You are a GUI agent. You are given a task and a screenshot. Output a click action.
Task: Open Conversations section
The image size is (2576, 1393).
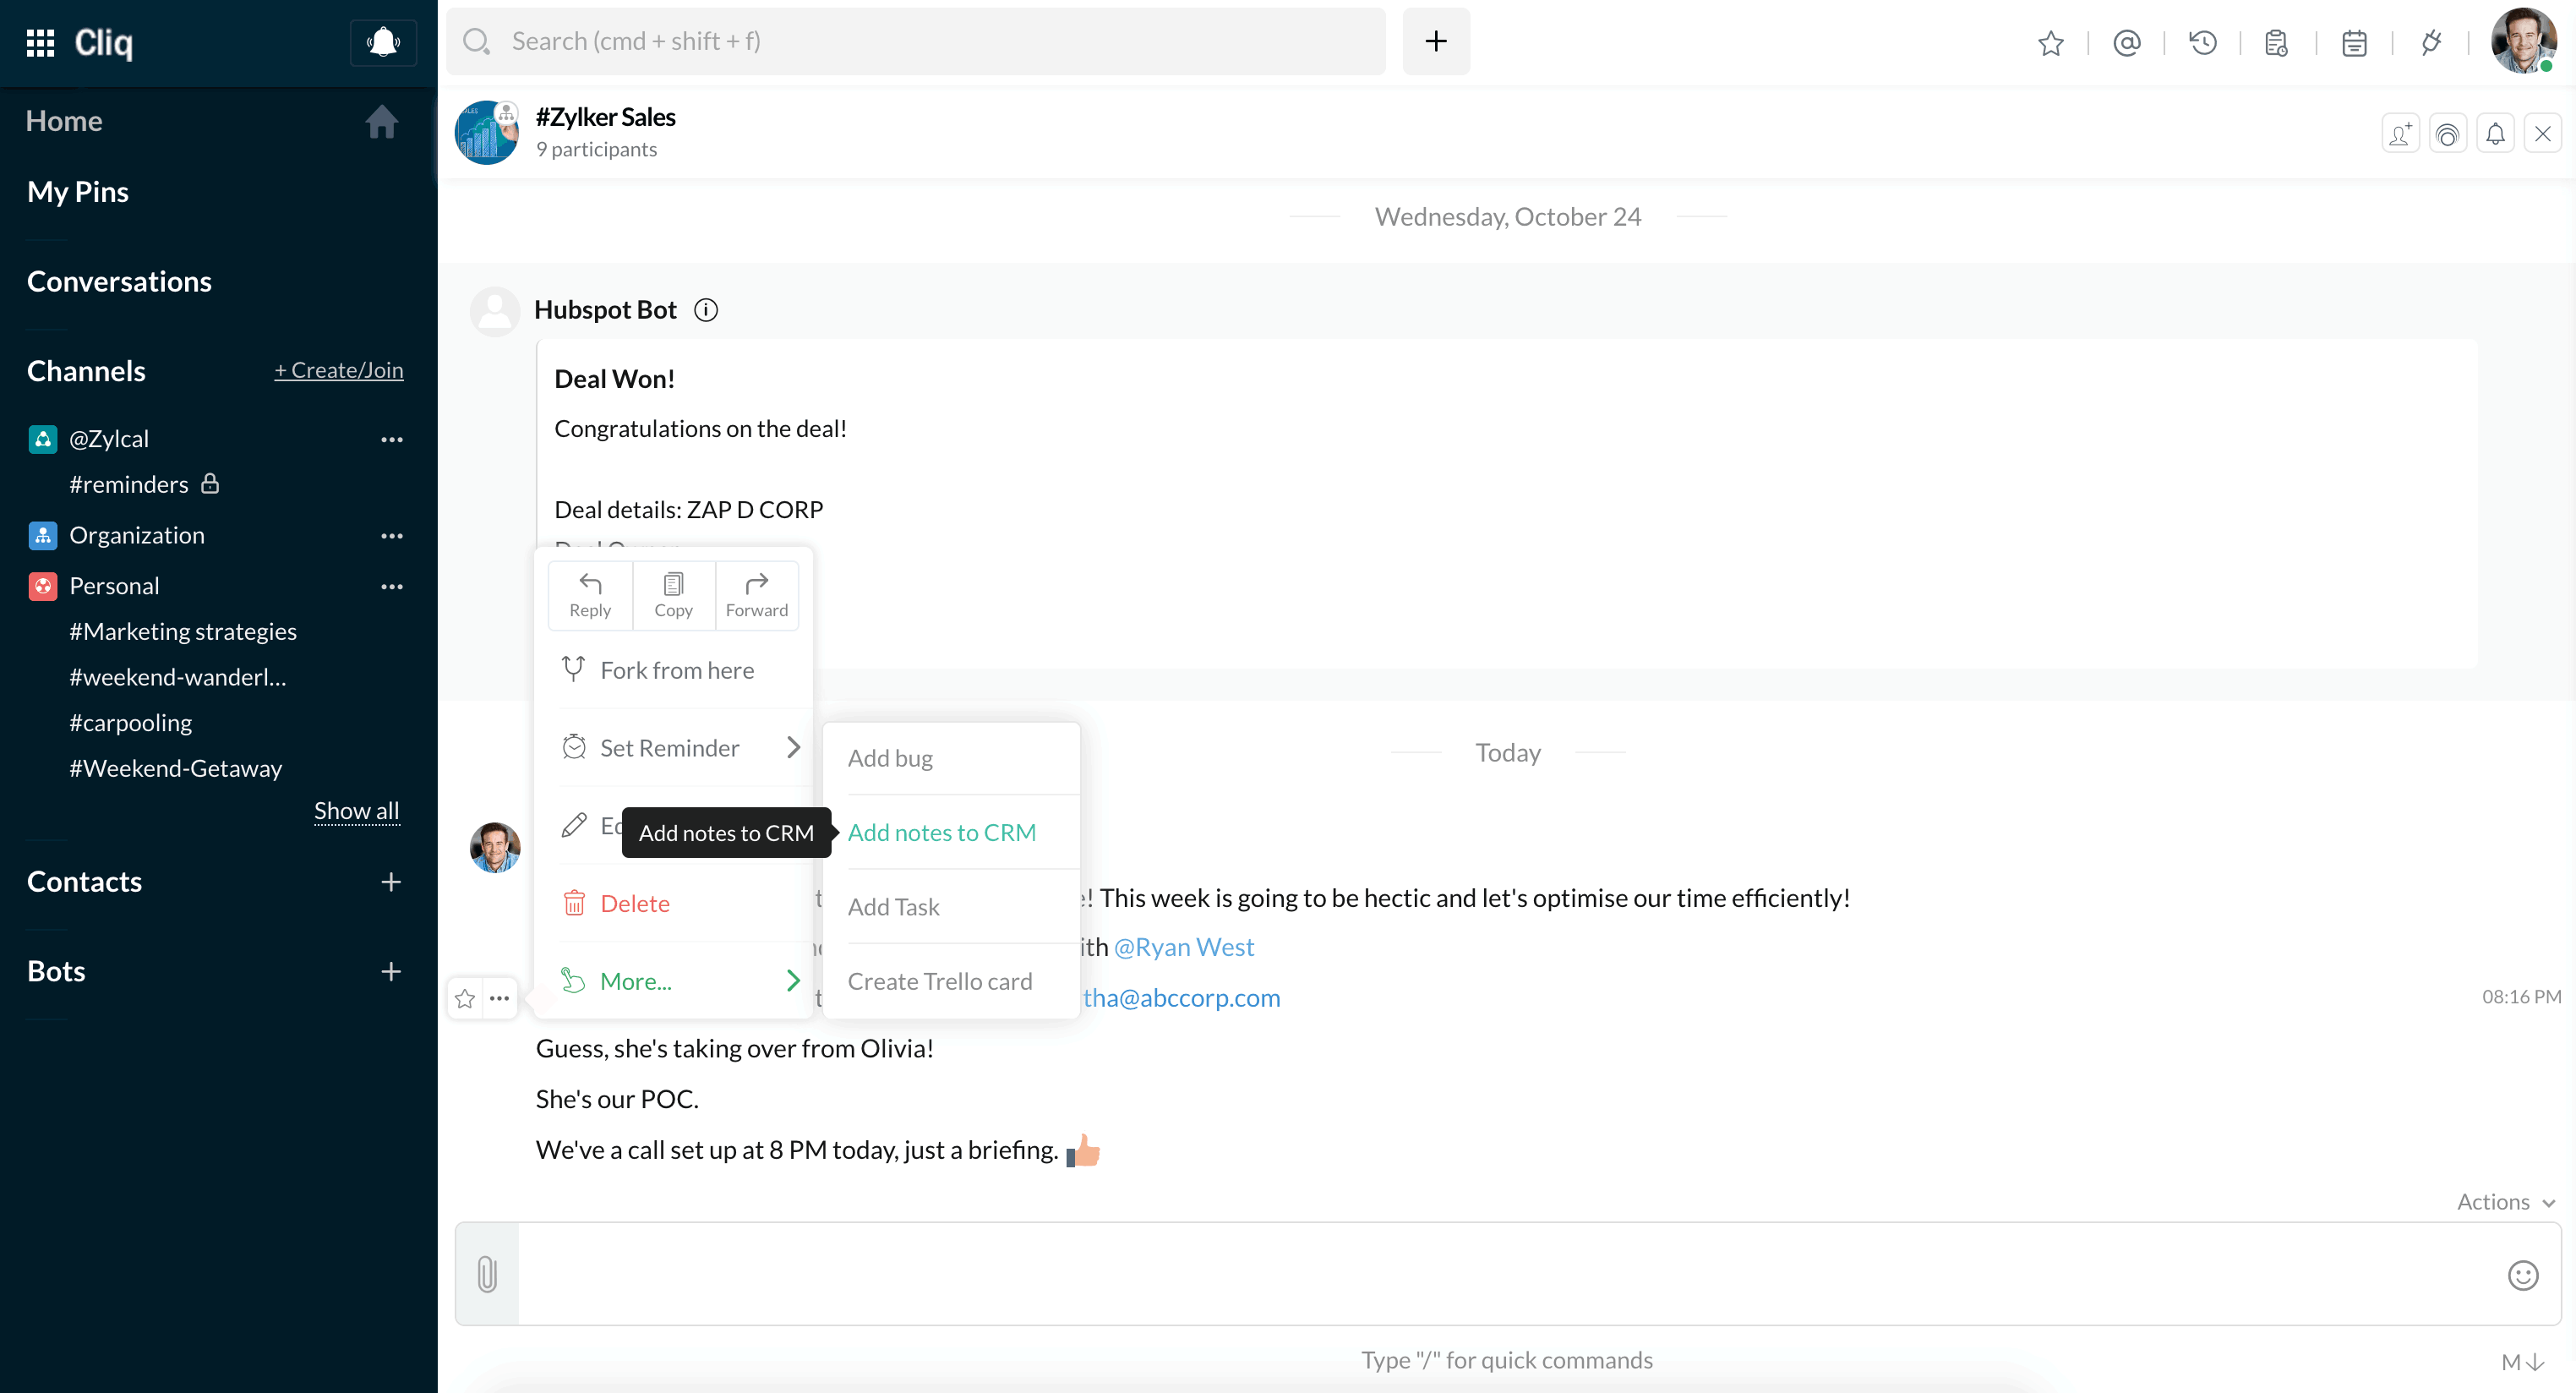[119, 281]
